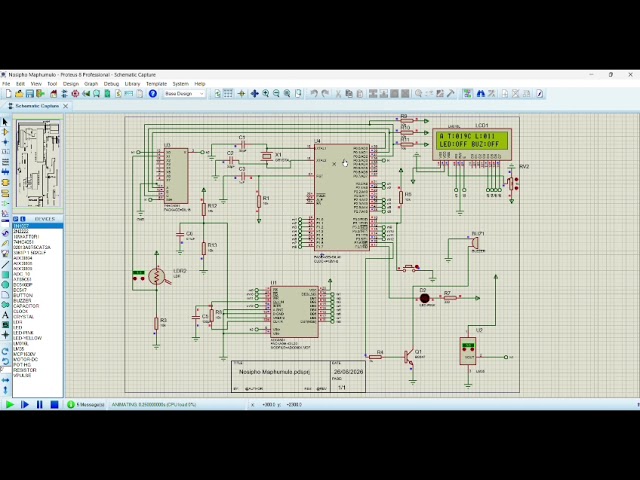The image size is (640, 480).
Task: Click the Zoom Out magnifier icon
Action: (x=276, y=94)
